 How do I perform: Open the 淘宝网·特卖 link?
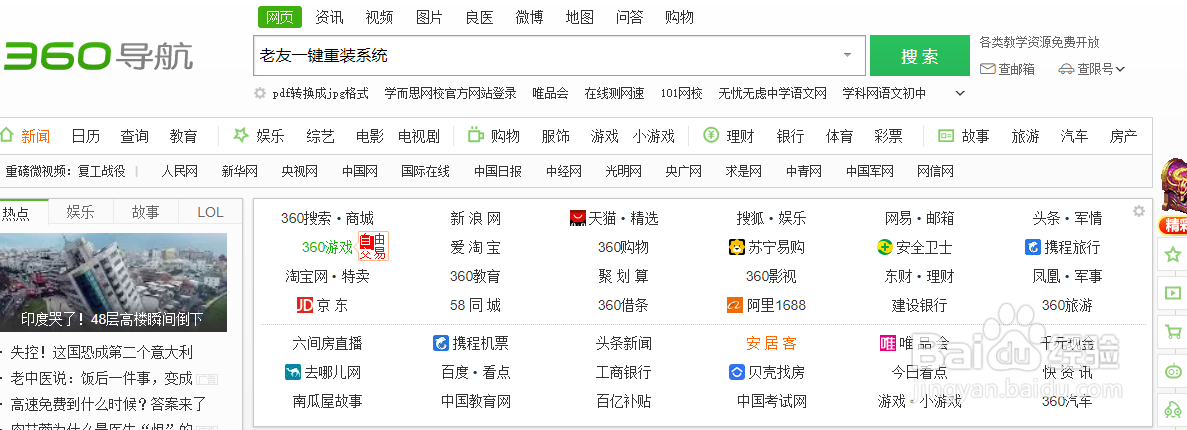327,276
